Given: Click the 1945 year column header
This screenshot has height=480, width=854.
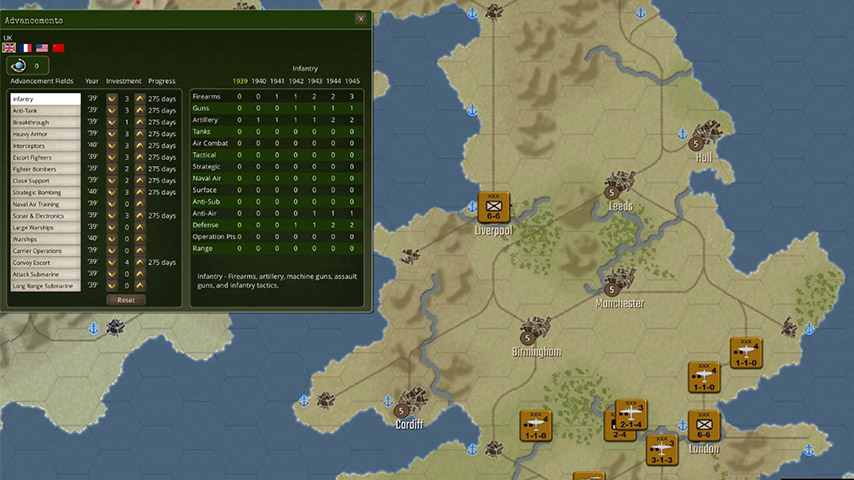Looking at the screenshot, I should coord(352,81).
